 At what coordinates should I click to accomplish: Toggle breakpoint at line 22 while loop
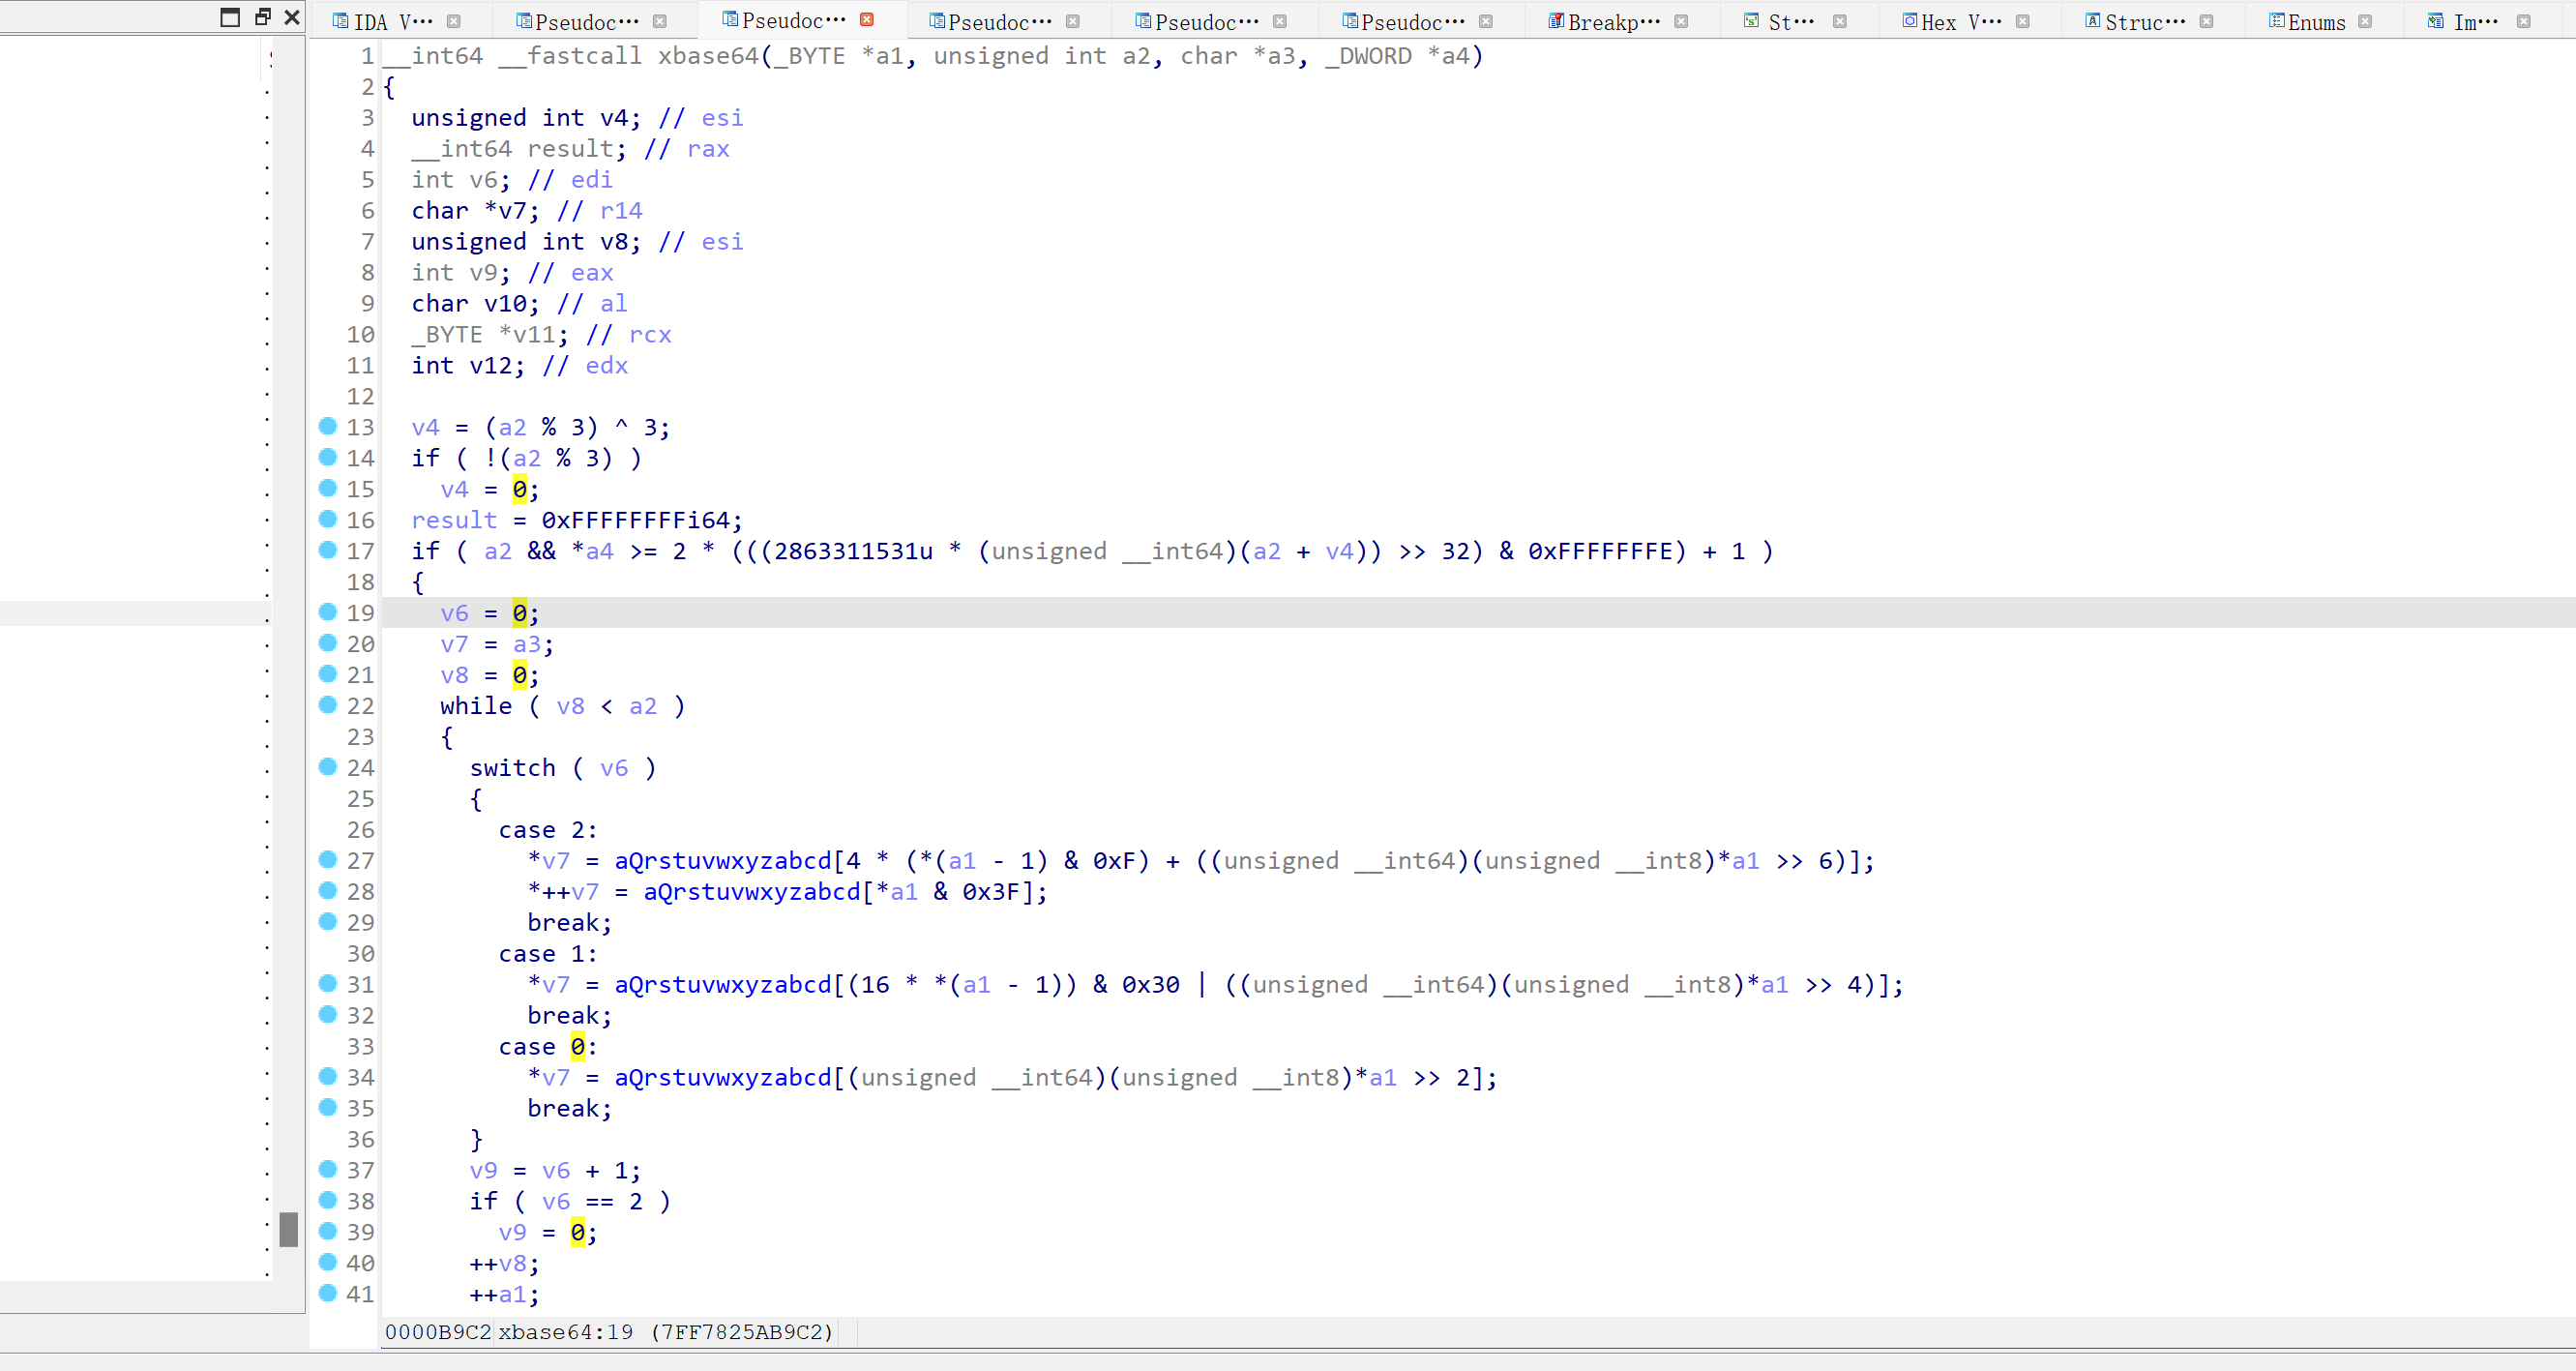(x=327, y=705)
